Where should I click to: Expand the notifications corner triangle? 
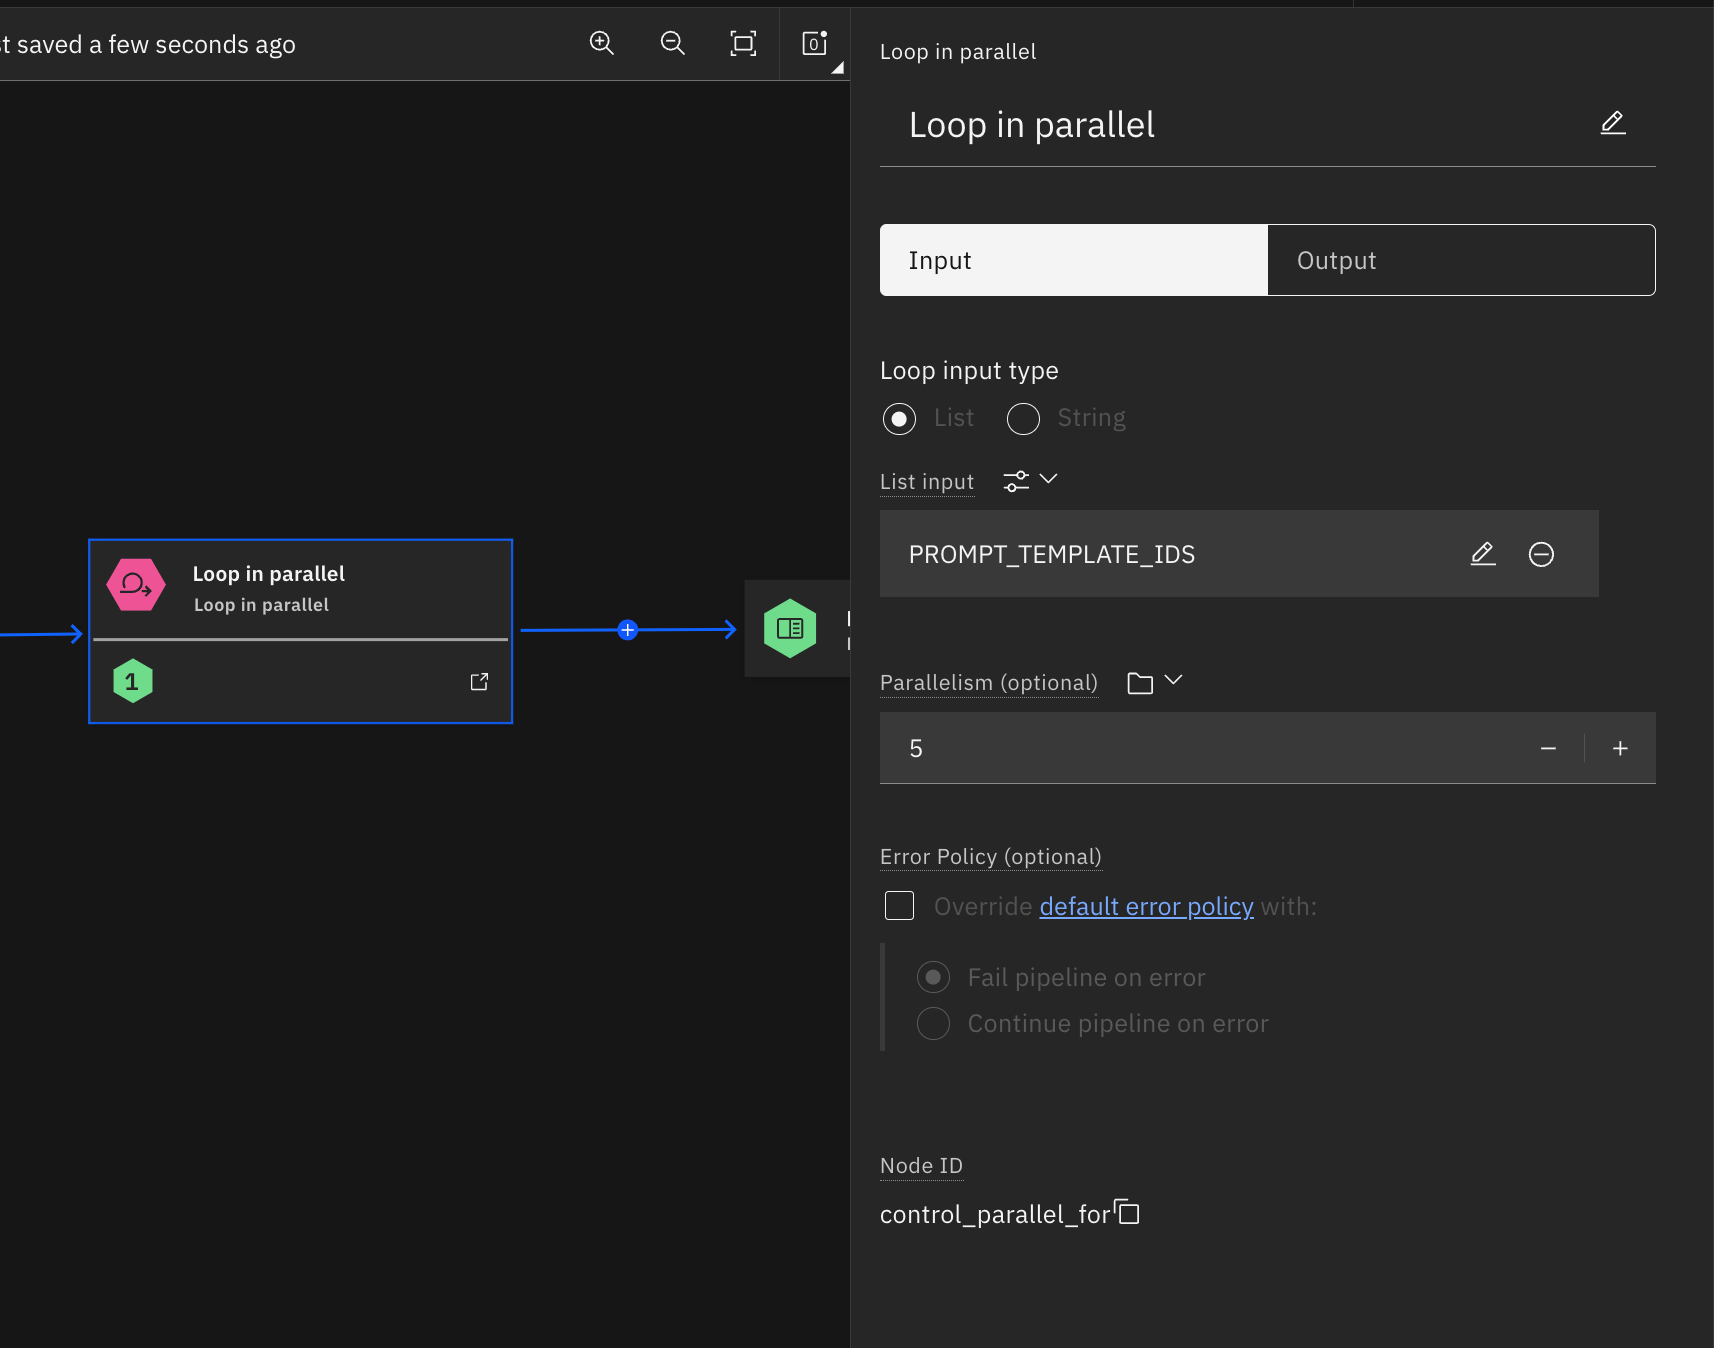pos(837,70)
